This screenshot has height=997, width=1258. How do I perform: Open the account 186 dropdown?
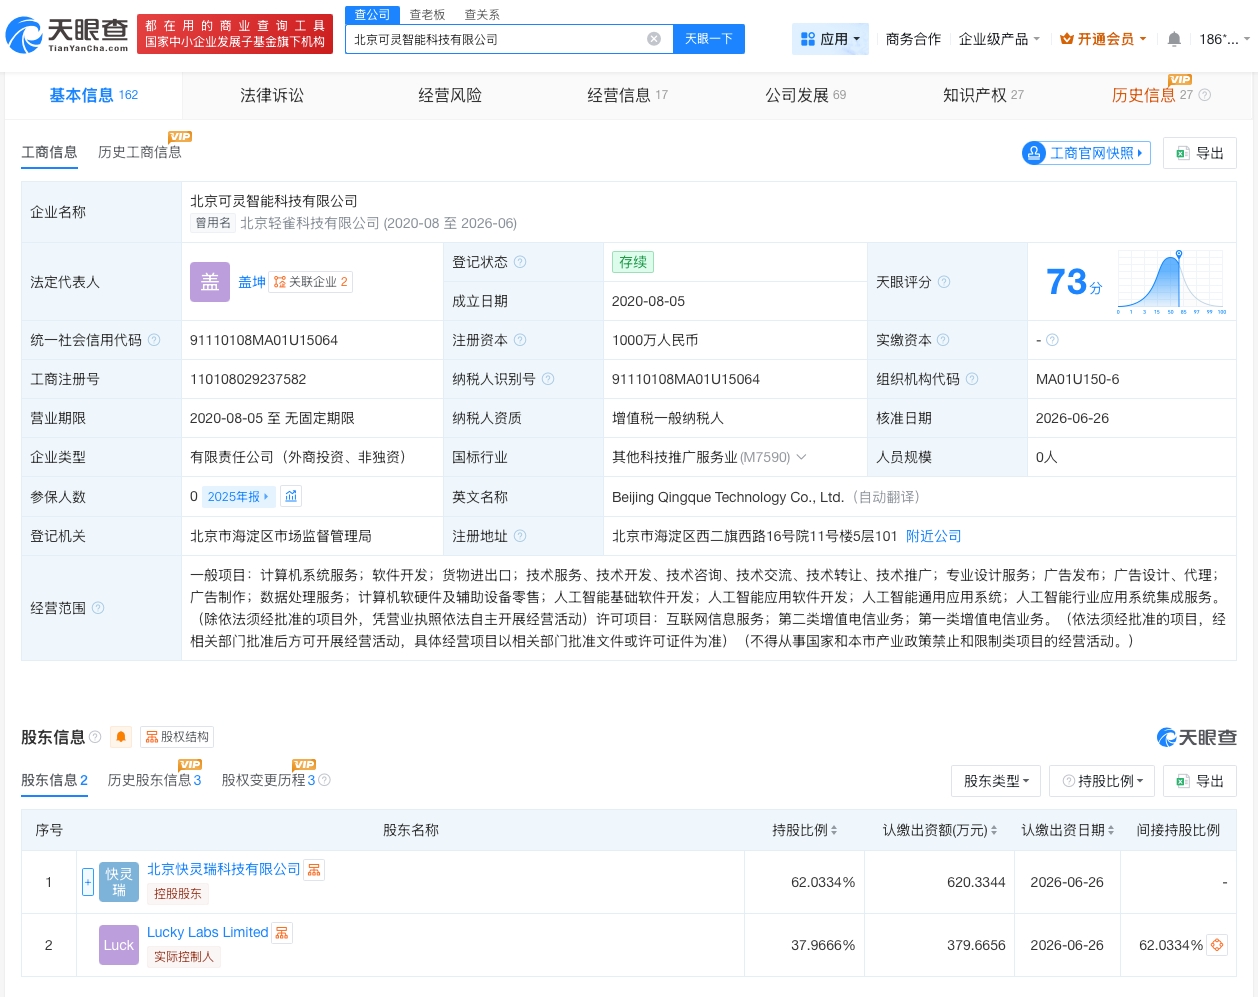pyautogui.click(x=1224, y=39)
